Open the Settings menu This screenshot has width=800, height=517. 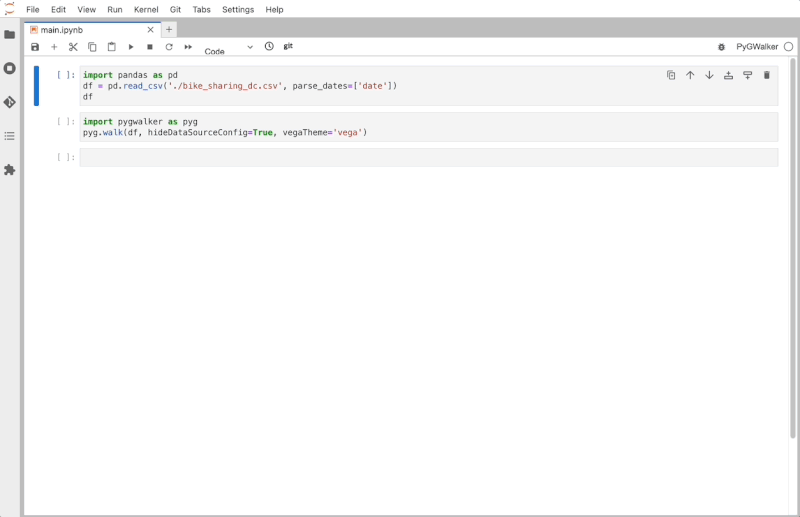(x=238, y=9)
